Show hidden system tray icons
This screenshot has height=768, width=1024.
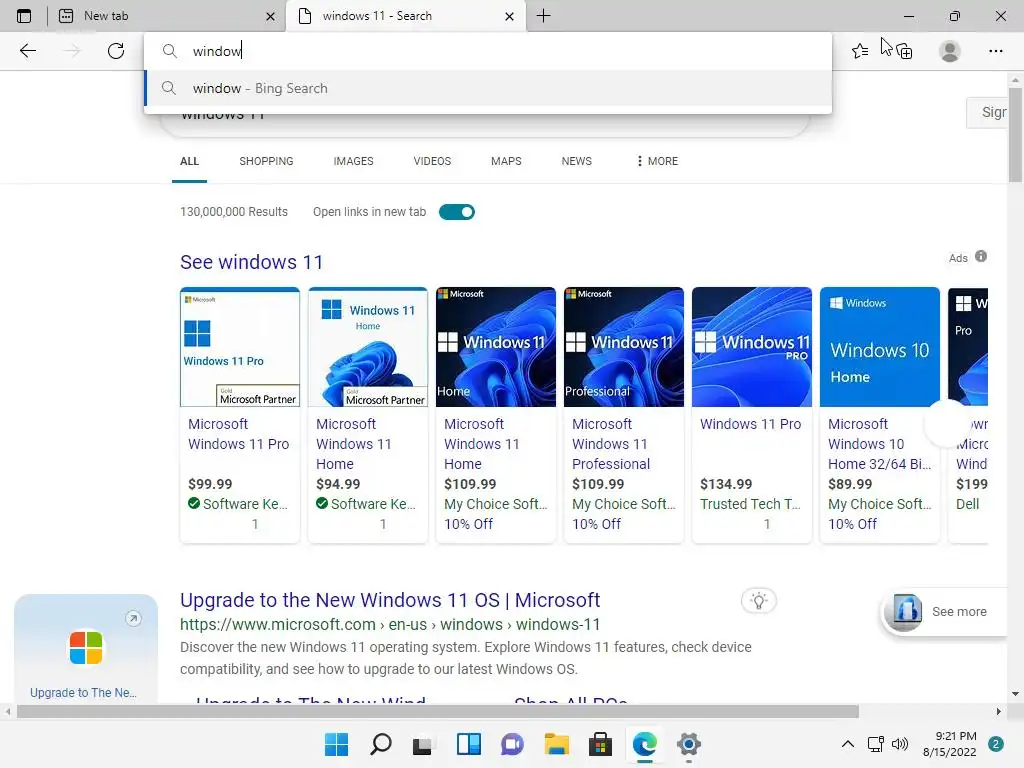point(848,744)
